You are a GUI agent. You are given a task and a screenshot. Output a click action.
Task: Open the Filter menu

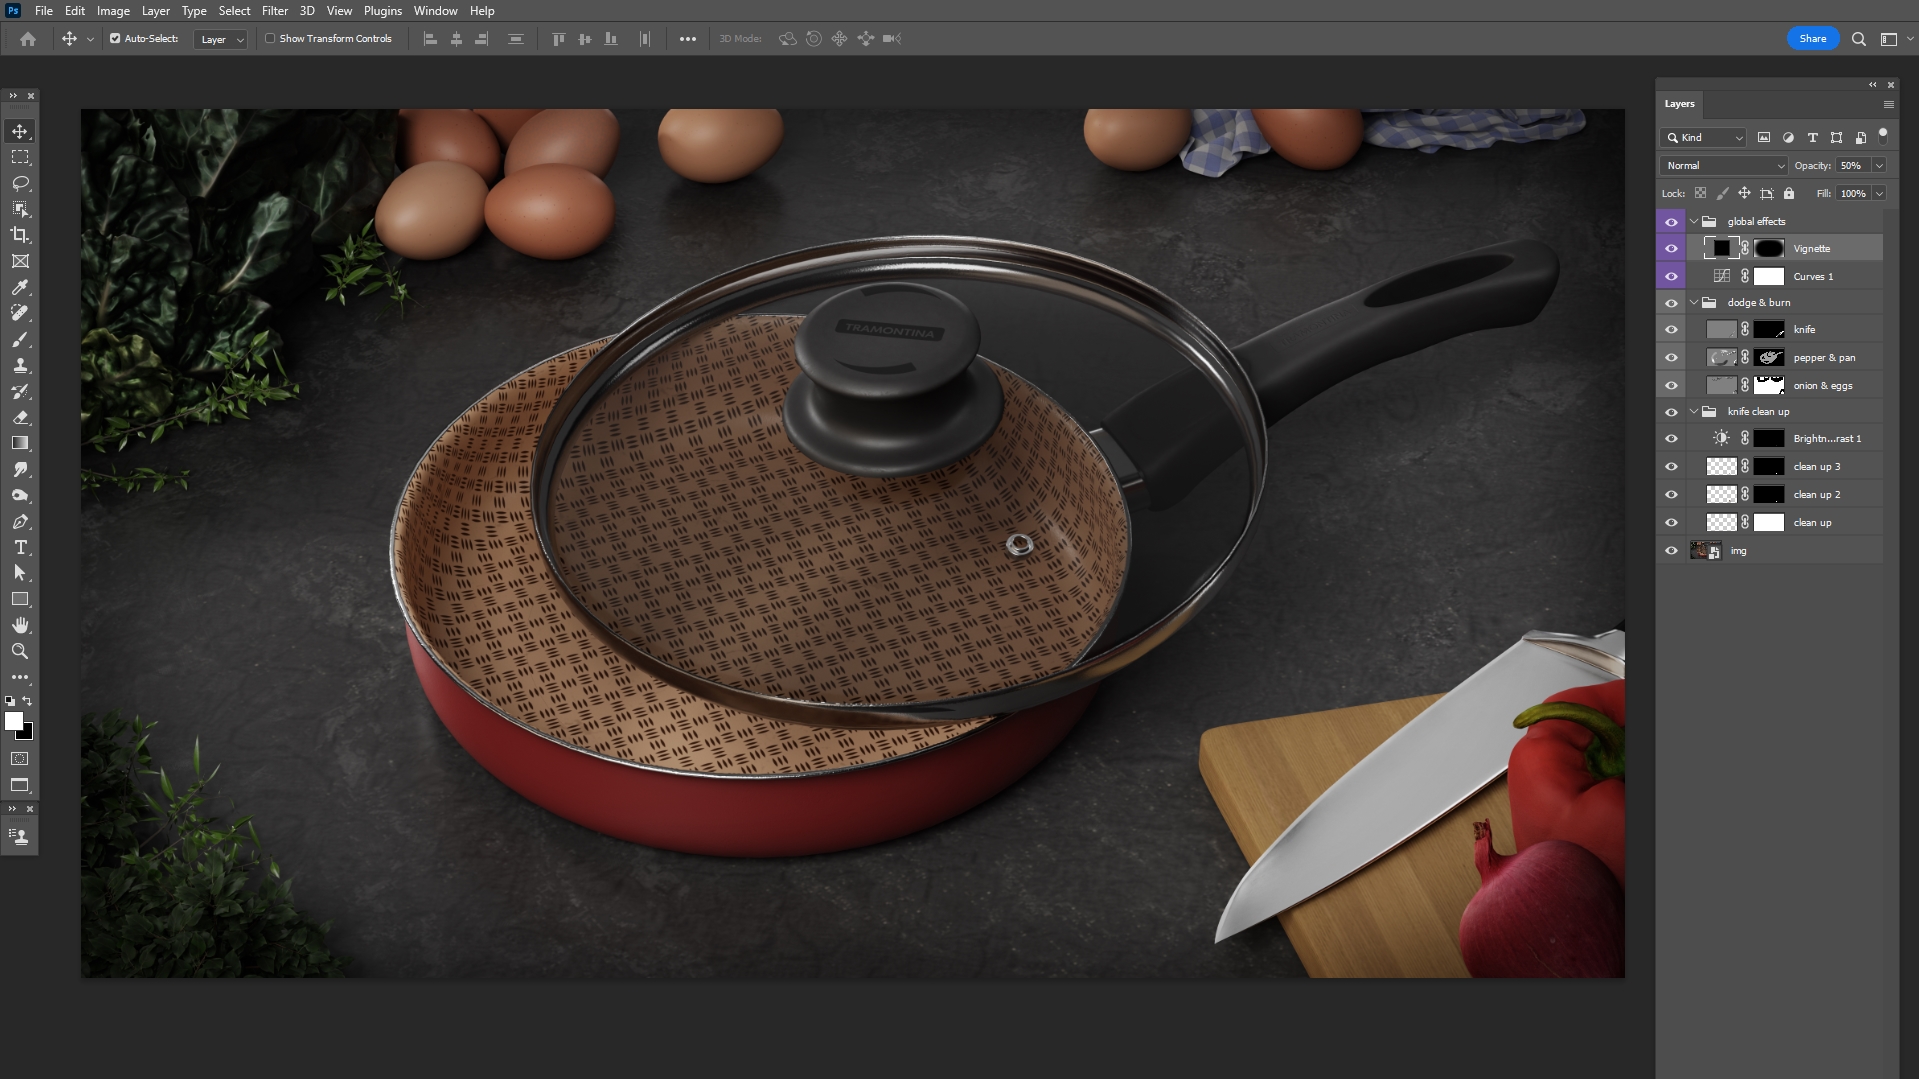coord(274,11)
